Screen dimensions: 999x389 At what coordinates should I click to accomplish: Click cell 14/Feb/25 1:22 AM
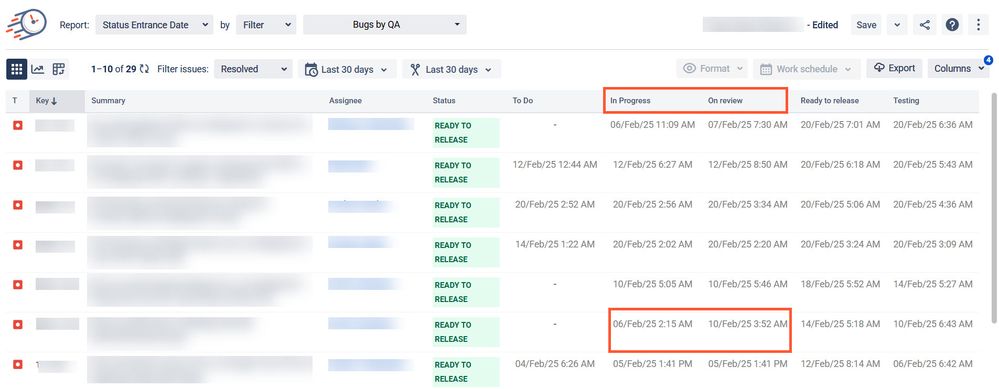coord(555,244)
